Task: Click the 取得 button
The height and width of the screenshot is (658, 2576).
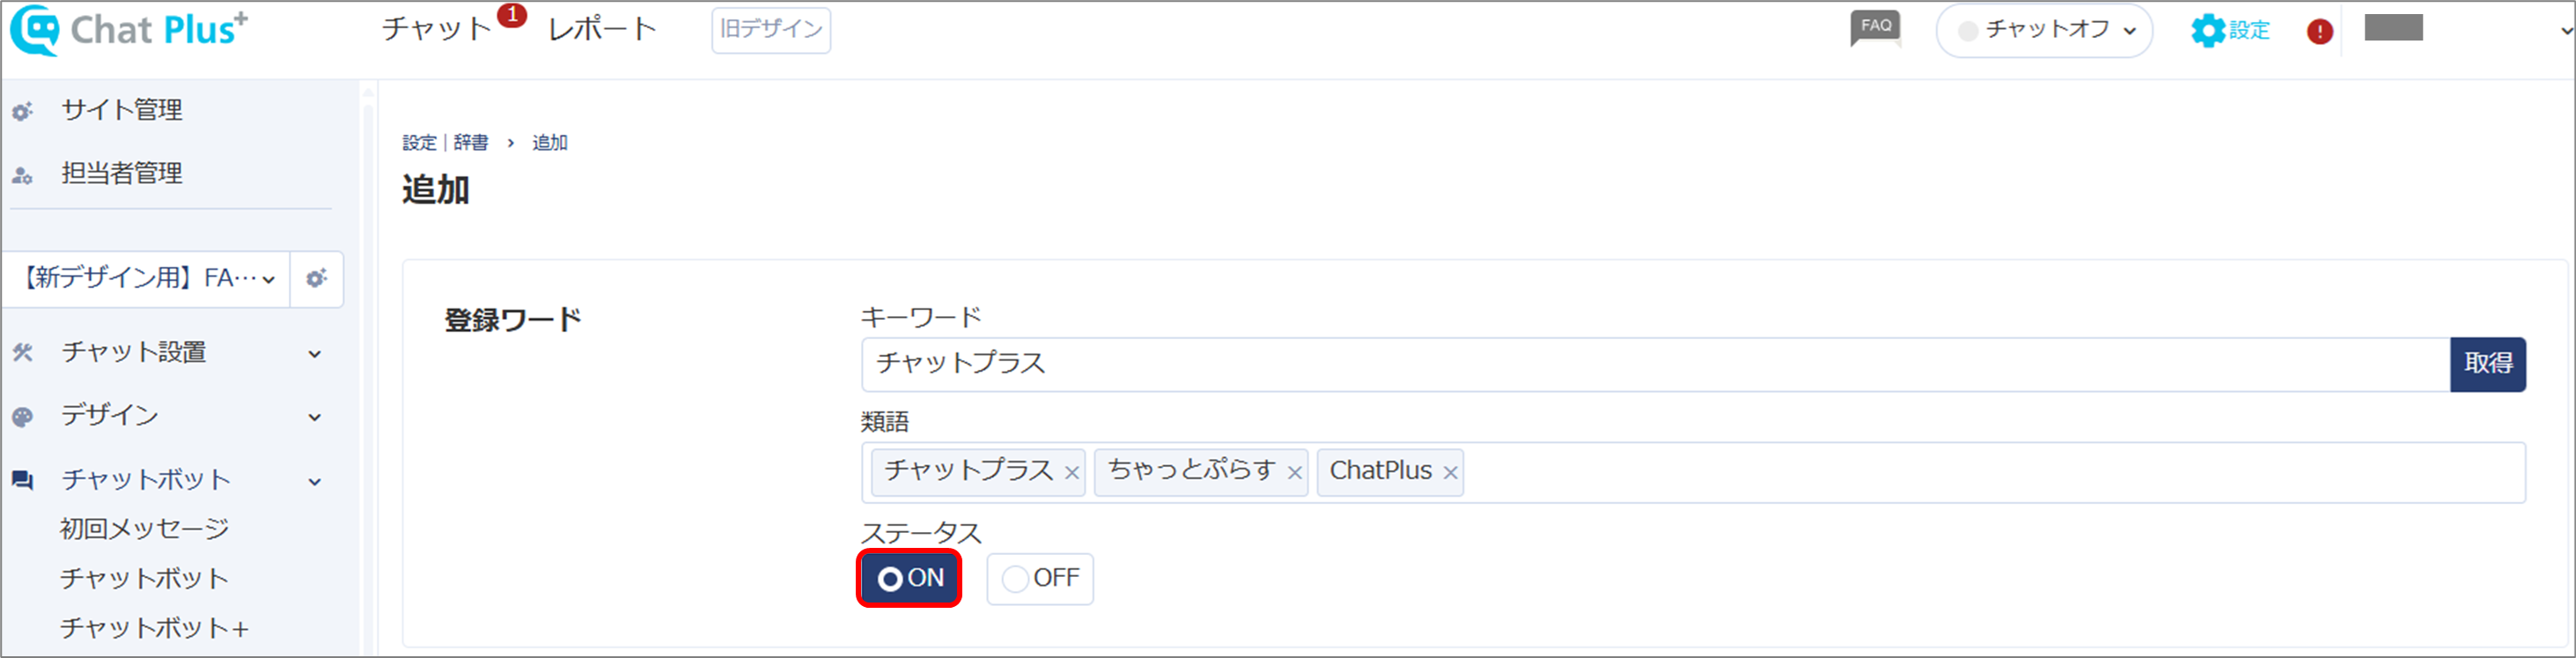Action: click(x=2488, y=364)
